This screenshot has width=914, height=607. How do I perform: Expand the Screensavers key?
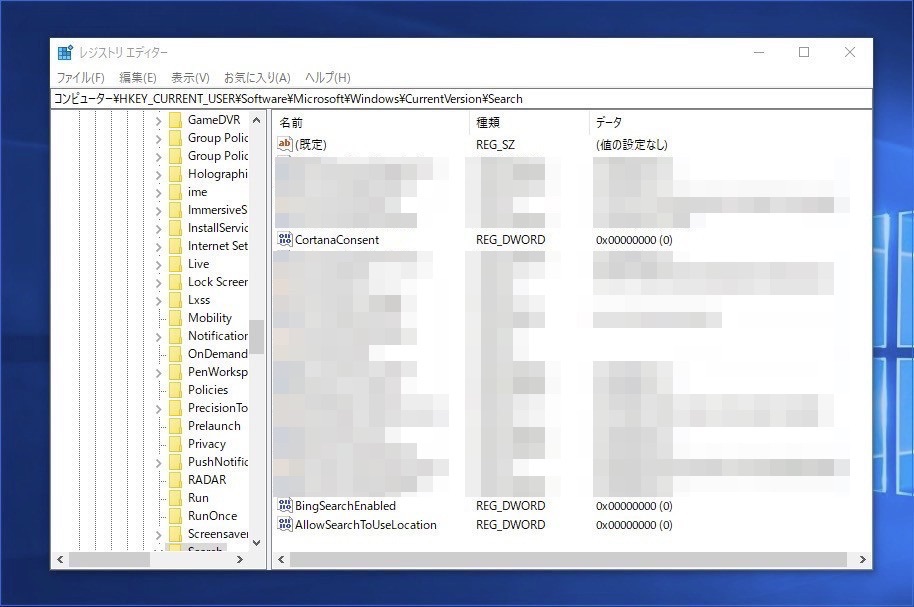click(159, 535)
